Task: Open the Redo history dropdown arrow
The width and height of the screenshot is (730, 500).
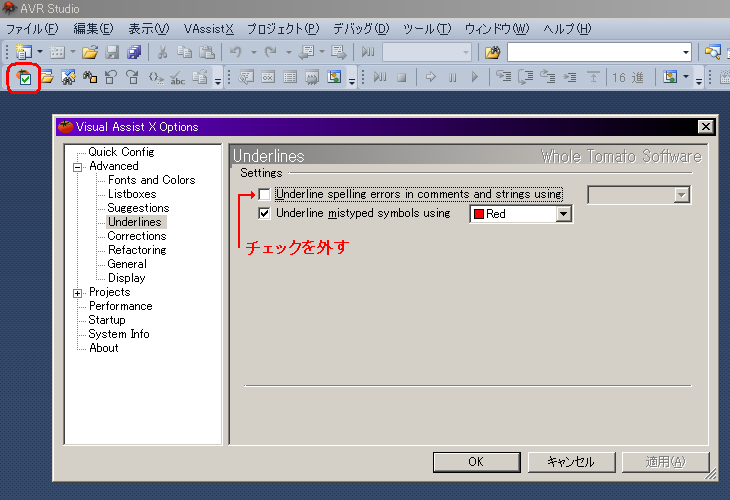Action: coord(288,52)
